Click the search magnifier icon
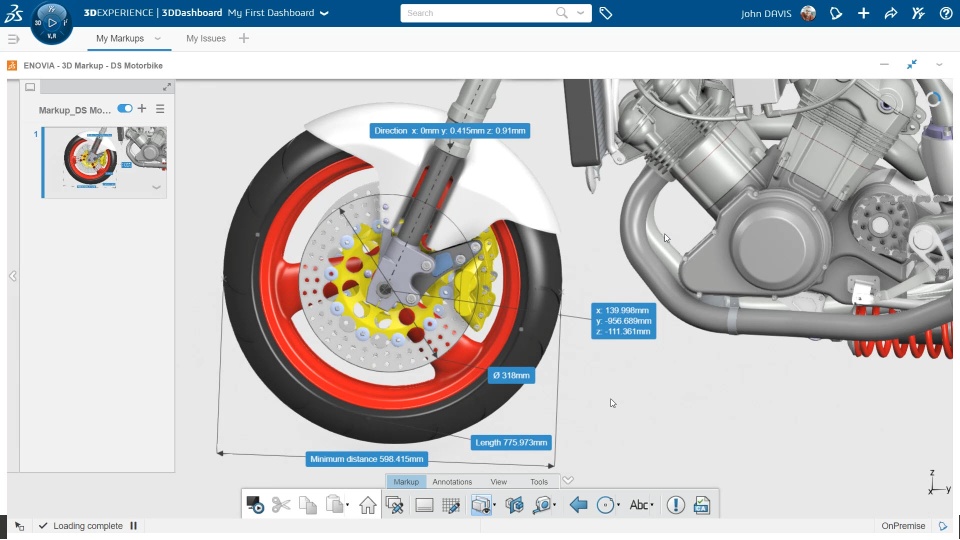 click(561, 12)
